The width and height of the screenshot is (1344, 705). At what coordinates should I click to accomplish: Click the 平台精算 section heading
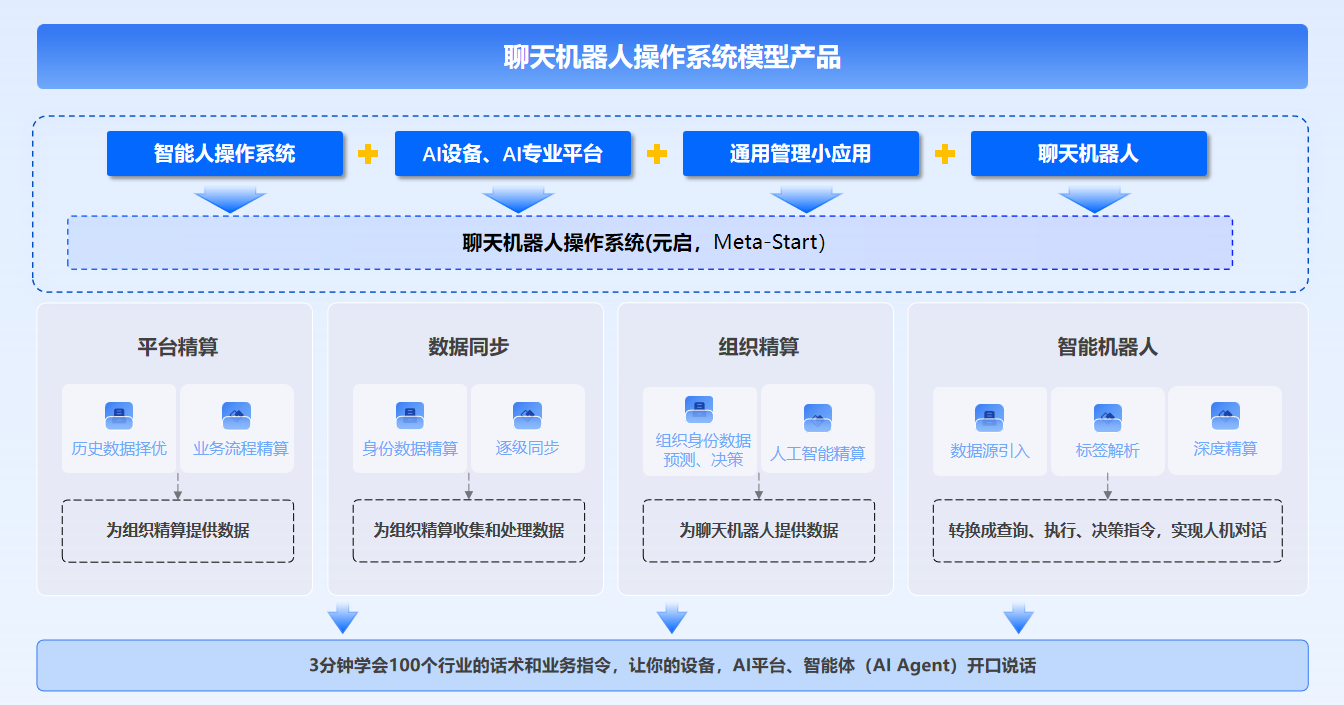click(x=177, y=347)
